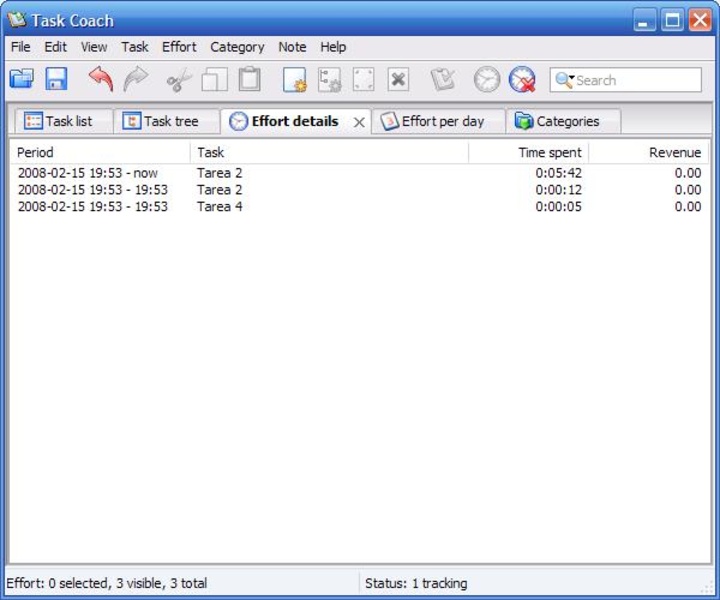
Task: Click the Cut scissors icon
Action: pos(179,80)
